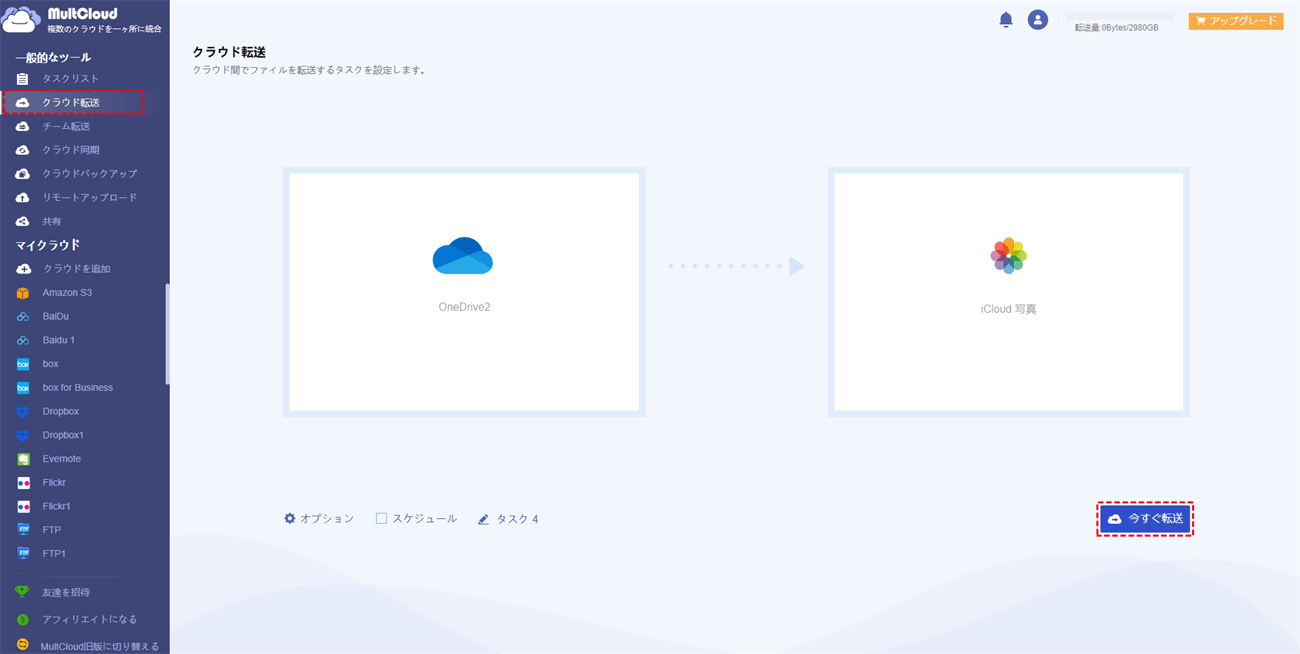Click 友達を招待 link
This screenshot has height=654, width=1300.
coord(66,592)
